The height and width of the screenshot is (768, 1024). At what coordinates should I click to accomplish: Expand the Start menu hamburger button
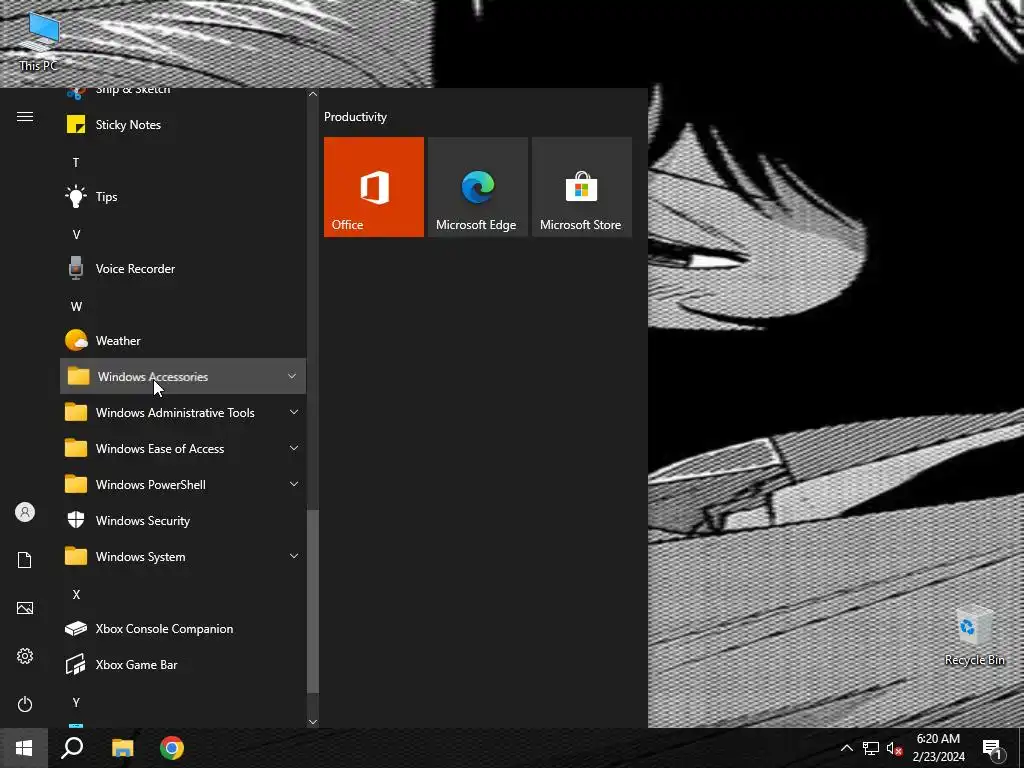pyautogui.click(x=25, y=117)
